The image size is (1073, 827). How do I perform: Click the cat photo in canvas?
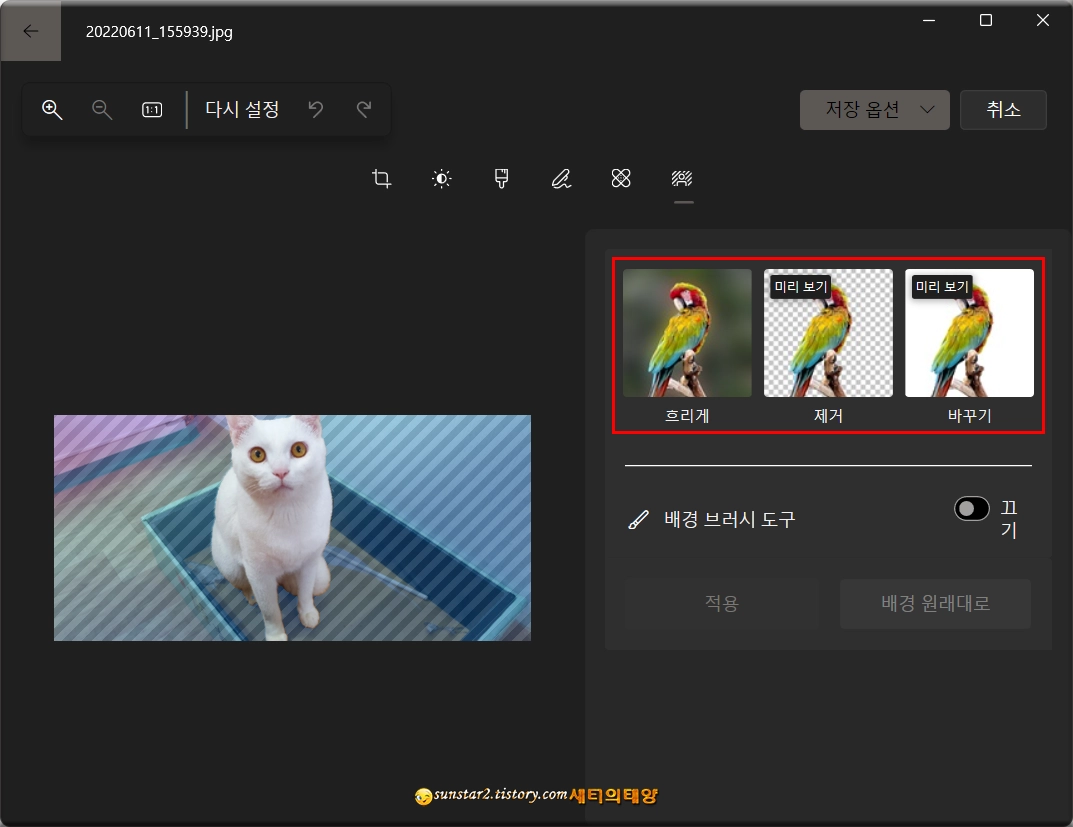(x=292, y=528)
